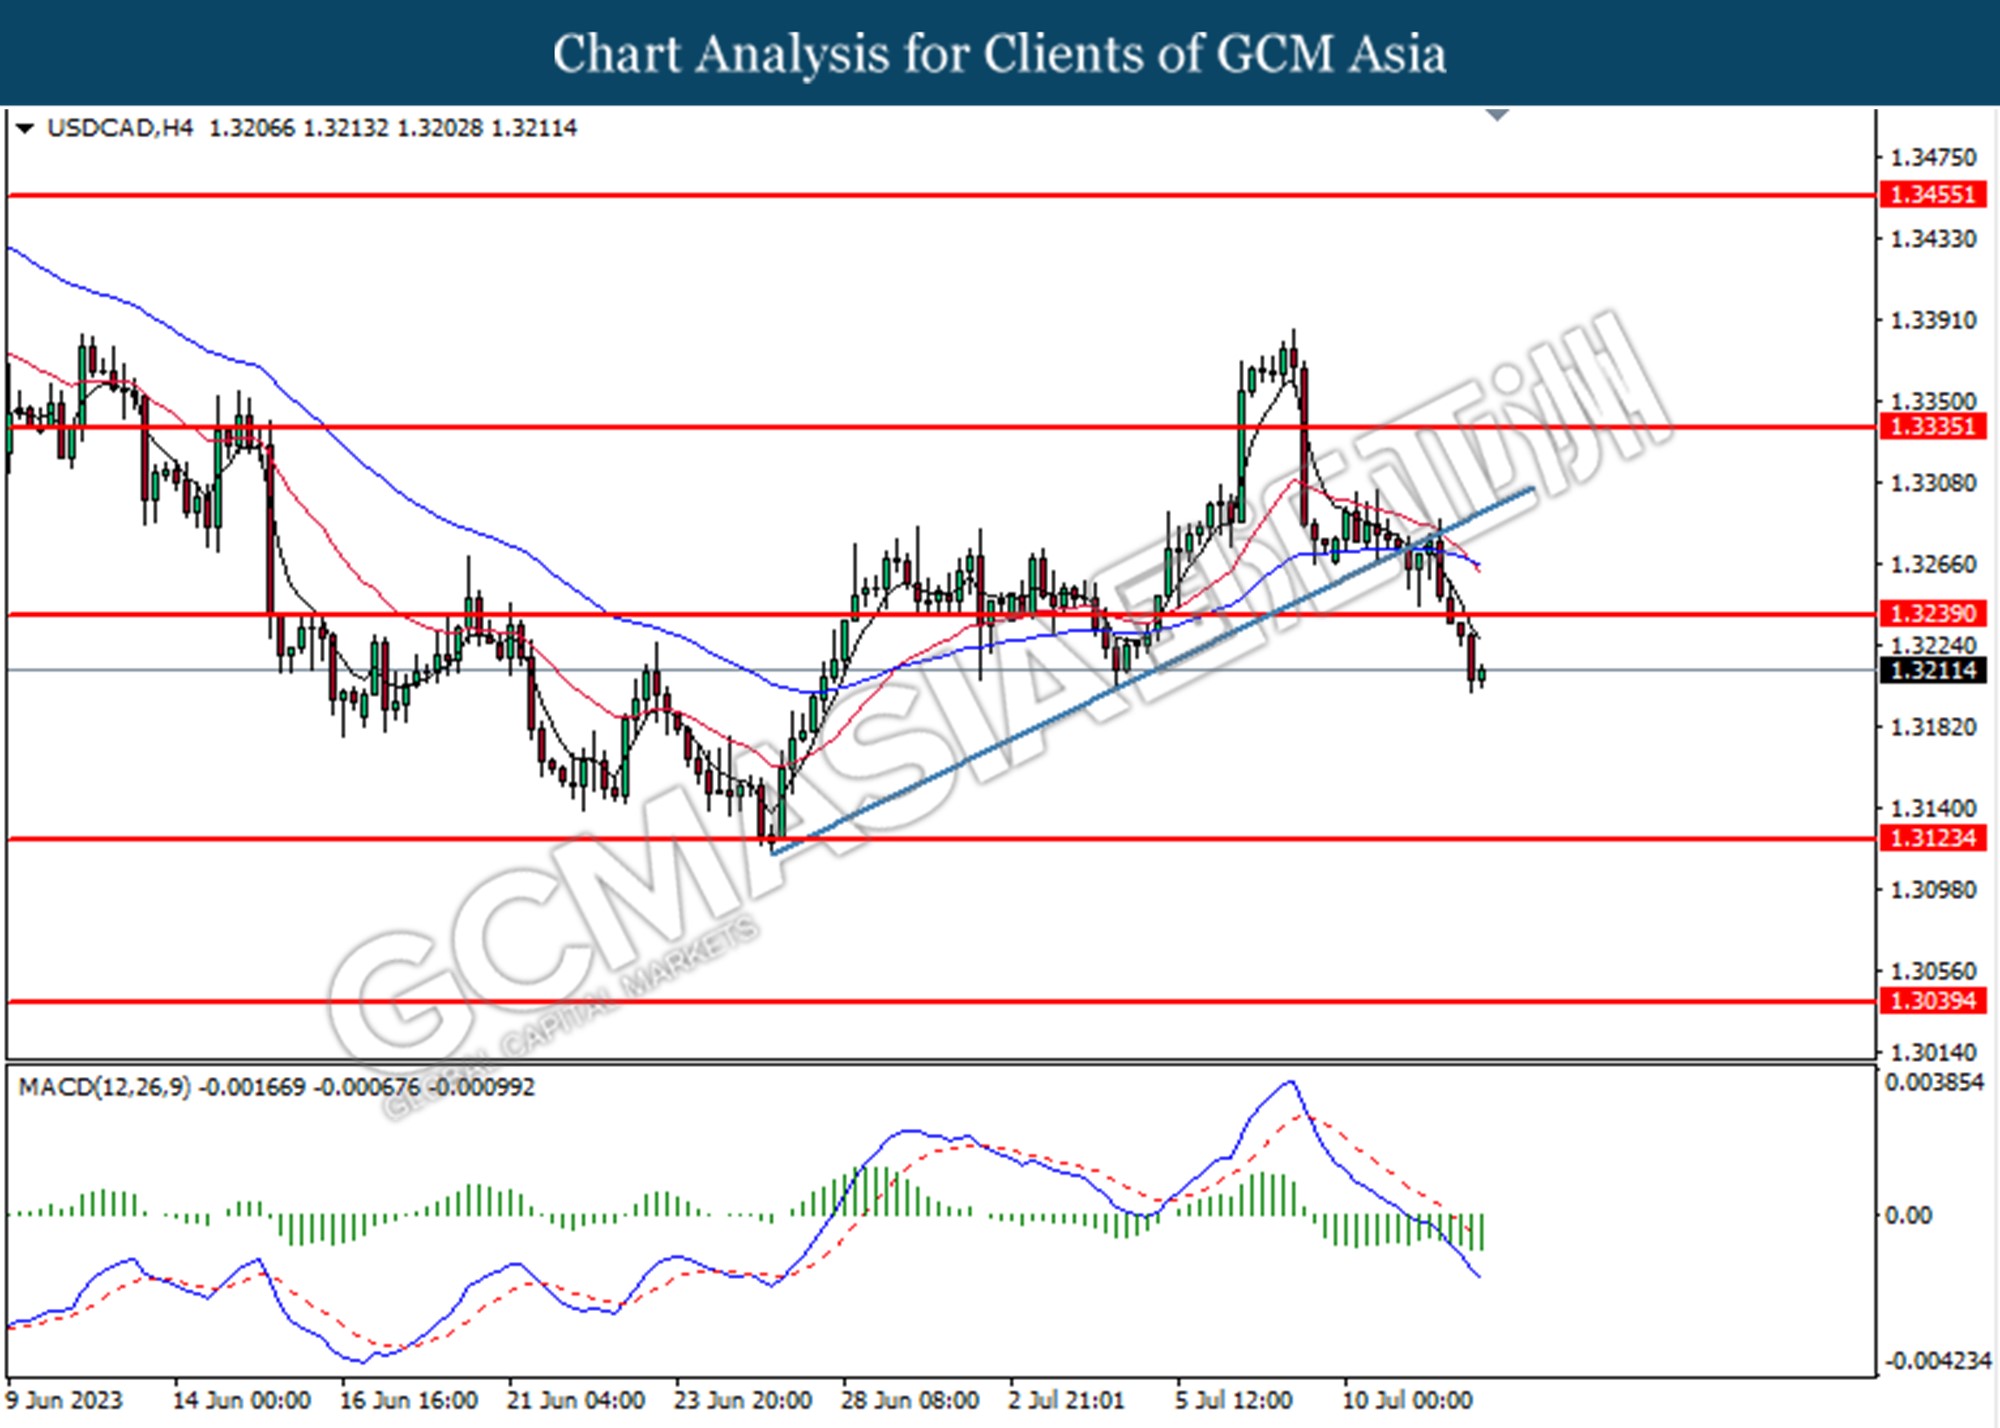The height and width of the screenshot is (1428, 2000).
Task: Click the 0.00 MACD zero level label
Action: [1908, 1215]
